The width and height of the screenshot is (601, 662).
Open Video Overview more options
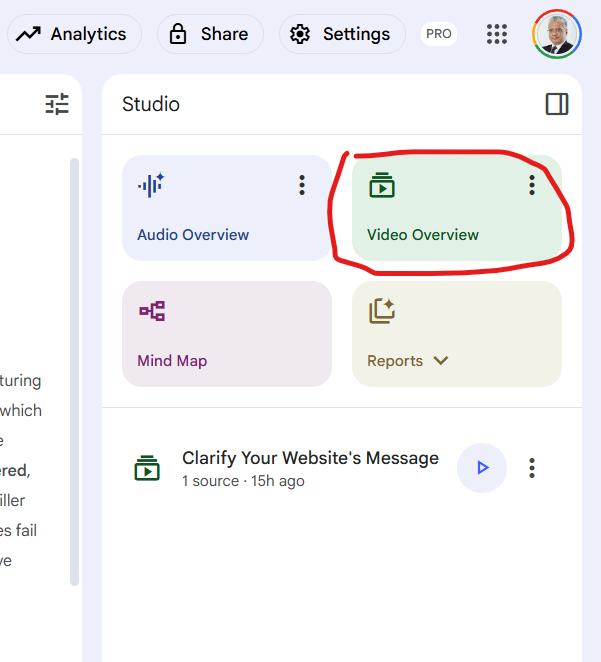click(x=532, y=185)
